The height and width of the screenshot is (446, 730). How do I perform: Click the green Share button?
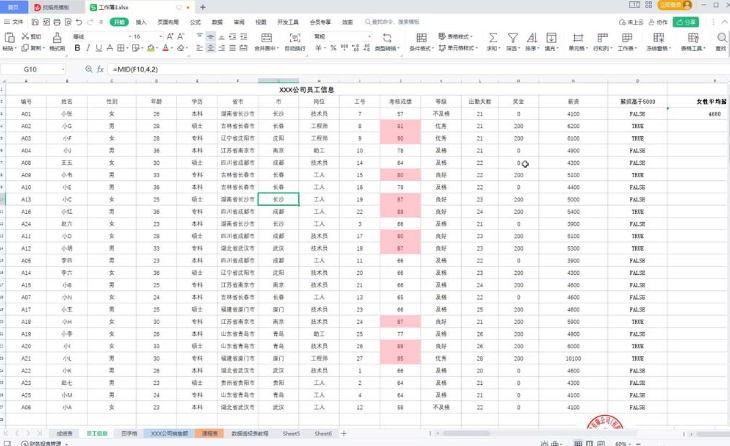pos(686,22)
